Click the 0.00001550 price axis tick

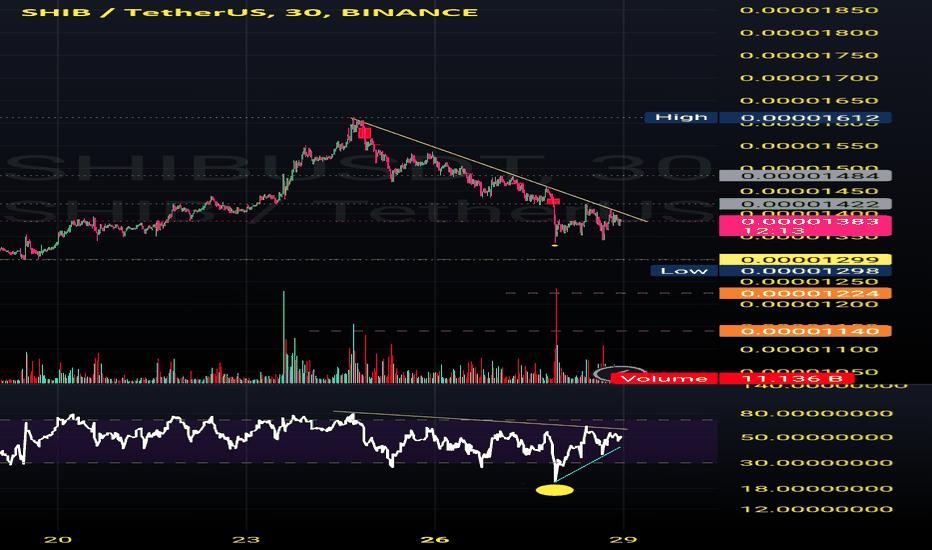(809, 146)
